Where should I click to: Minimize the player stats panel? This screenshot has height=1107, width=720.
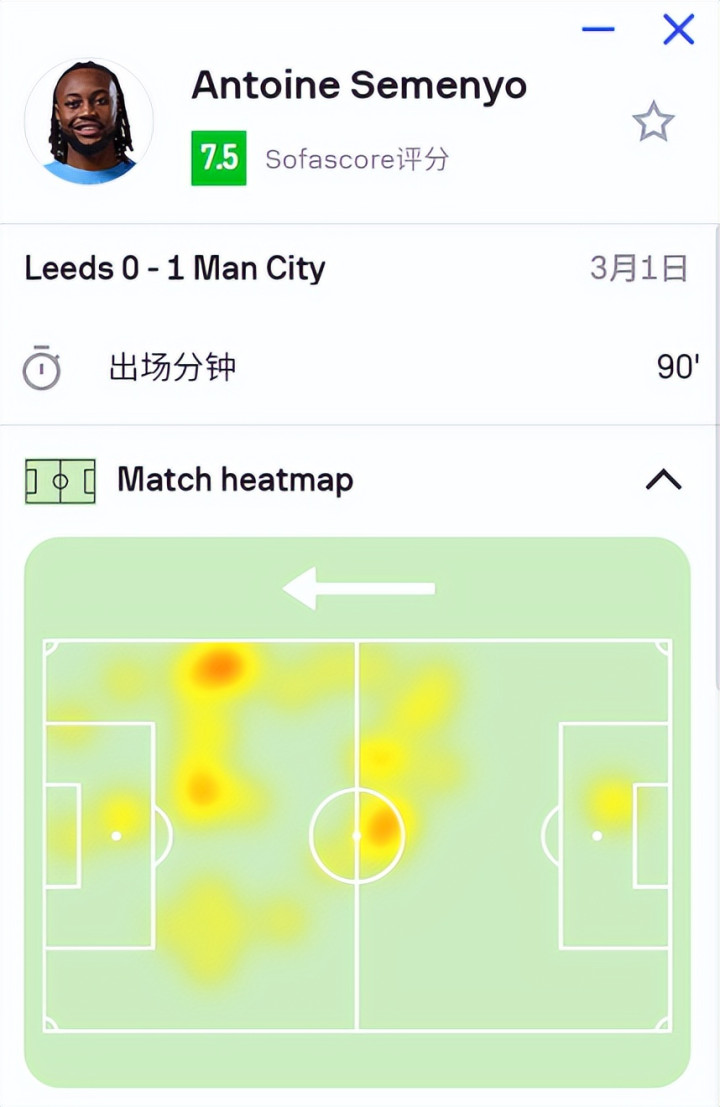click(x=598, y=29)
